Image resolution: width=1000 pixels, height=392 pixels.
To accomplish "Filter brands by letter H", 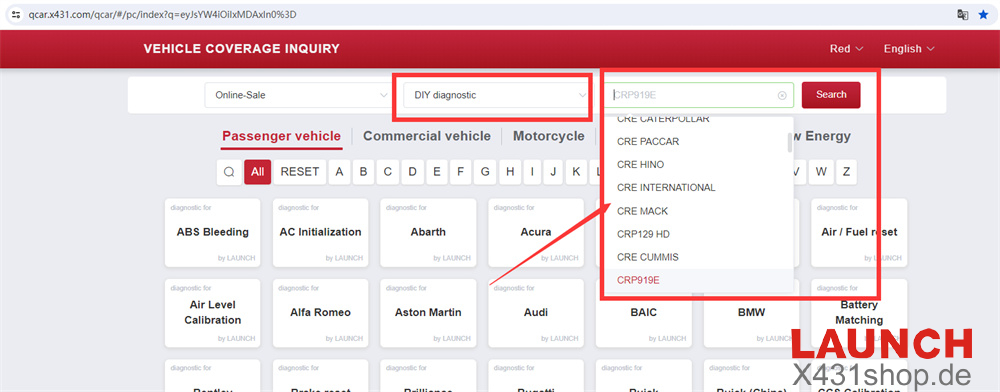I will tap(509, 172).
